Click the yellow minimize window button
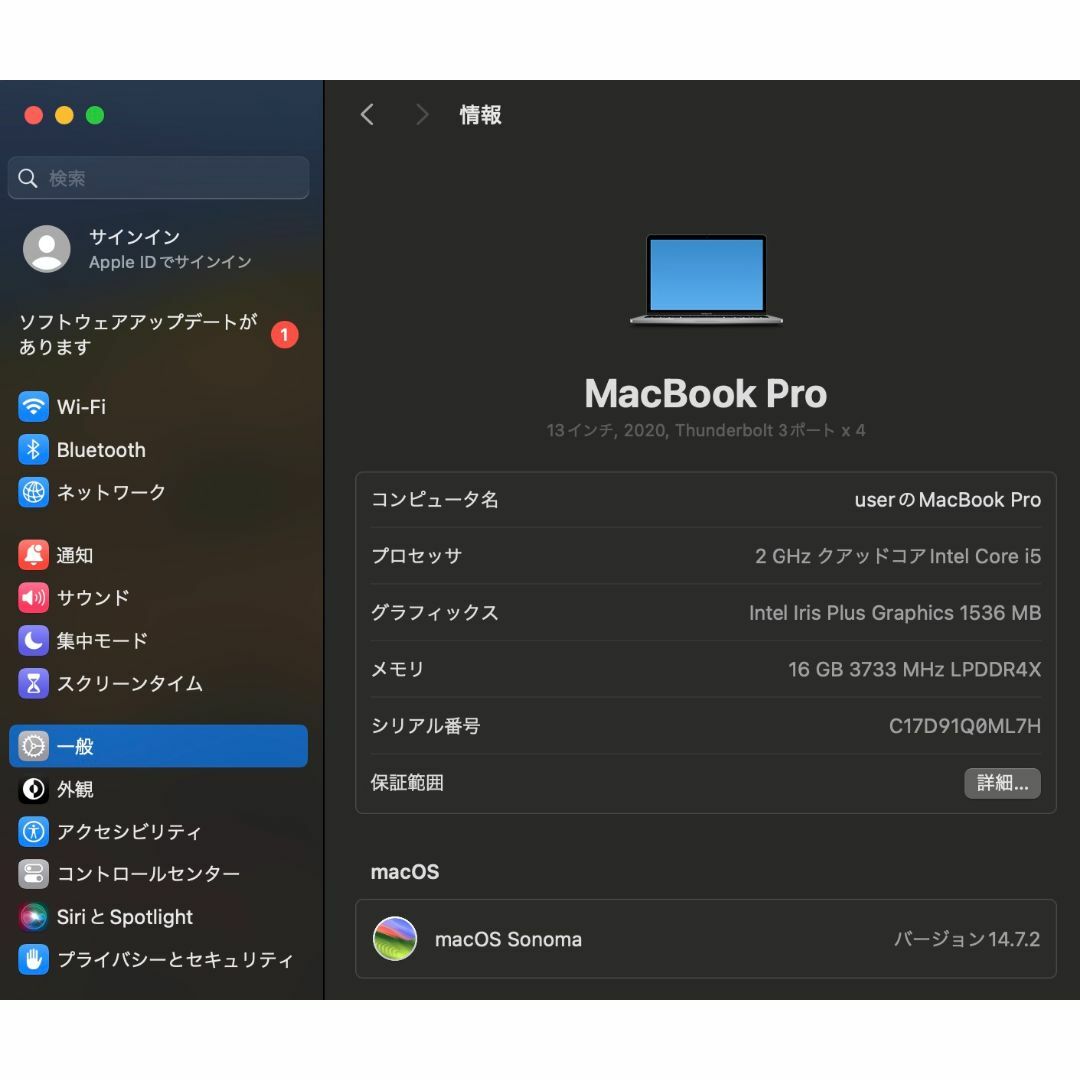 [64, 115]
